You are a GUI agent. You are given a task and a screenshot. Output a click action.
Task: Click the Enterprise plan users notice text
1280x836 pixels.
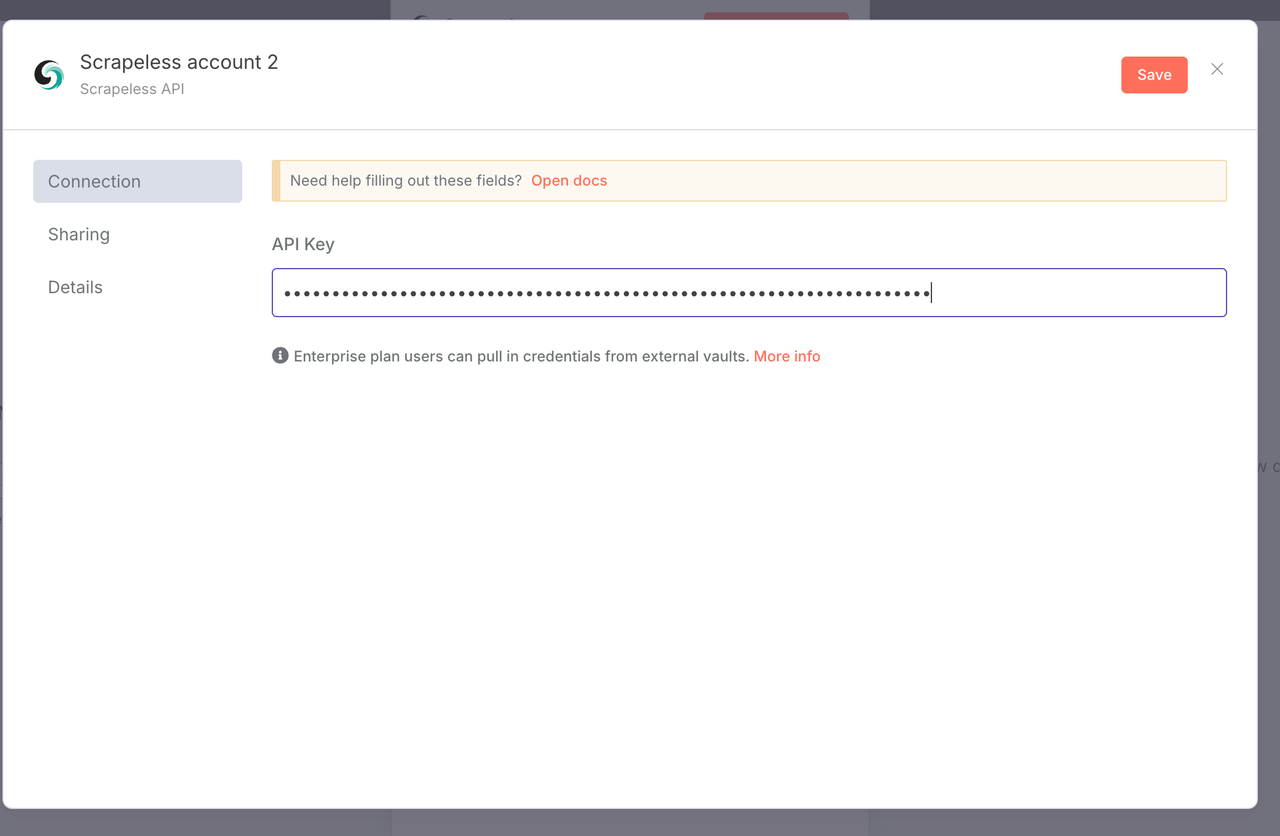click(521, 356)
